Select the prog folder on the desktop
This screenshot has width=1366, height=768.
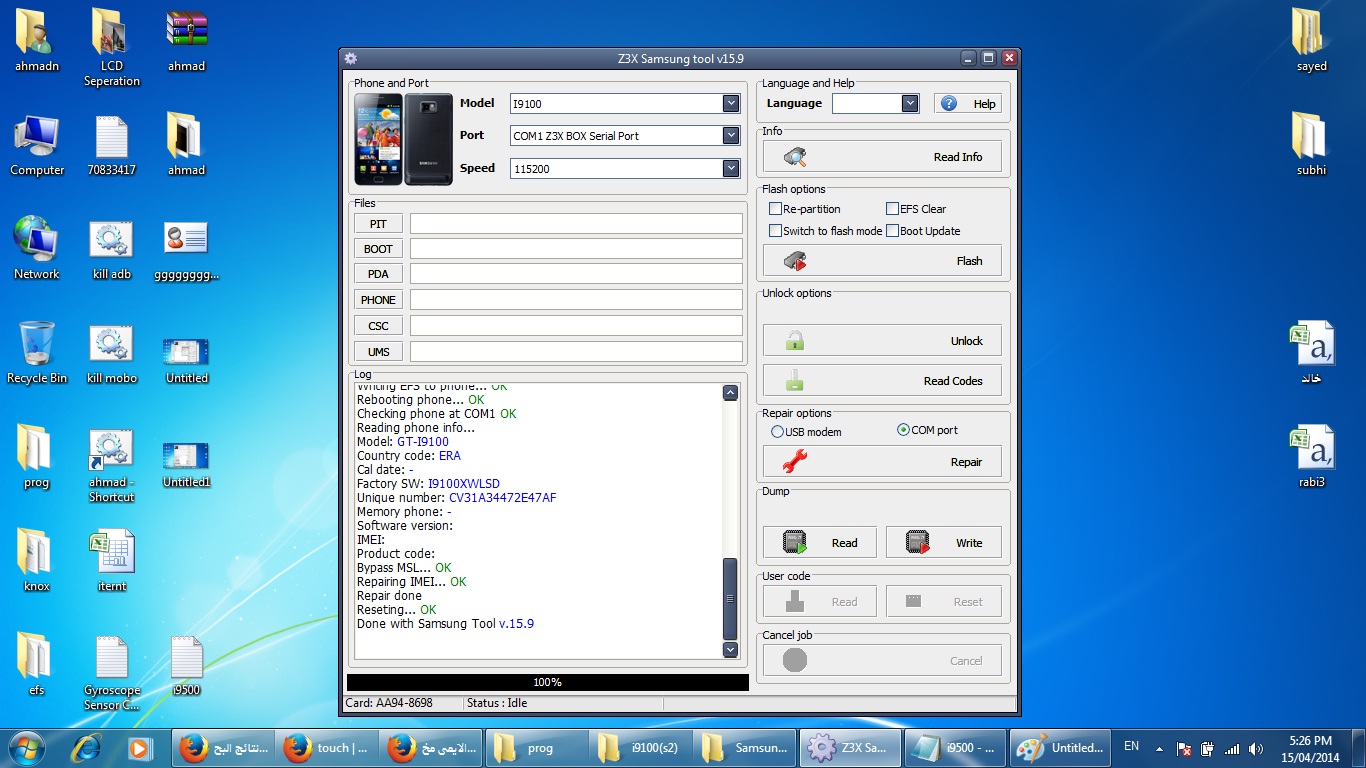click(37, 456)
